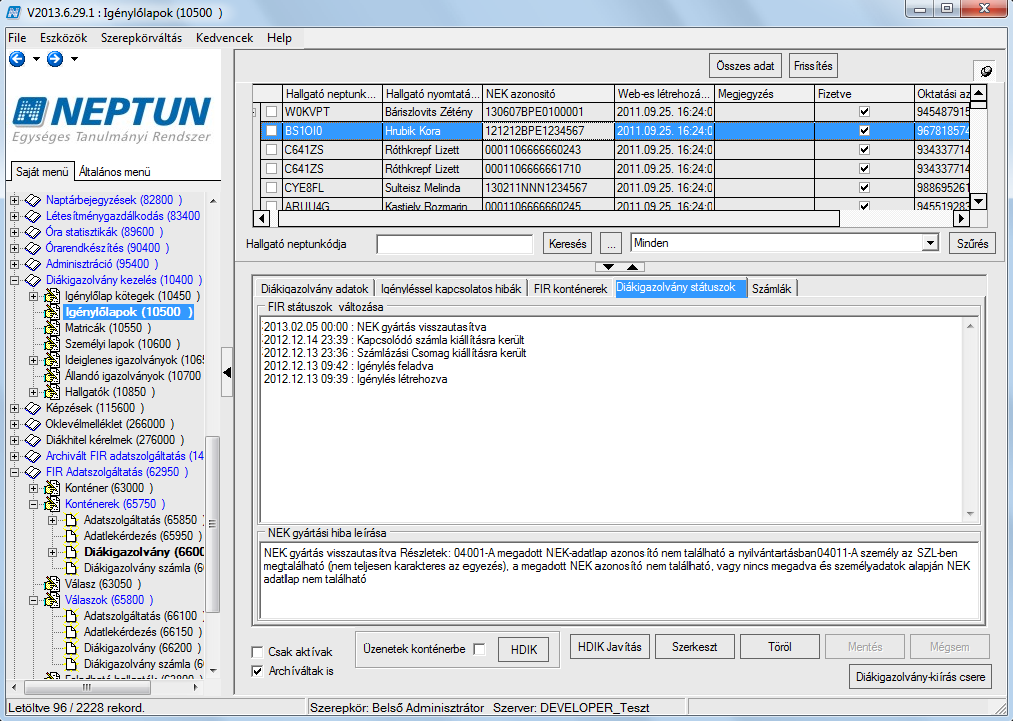This screenshot has width=1013, height=721.
Task: Click the Hallgatók form icon
Action: coord(52,392)
